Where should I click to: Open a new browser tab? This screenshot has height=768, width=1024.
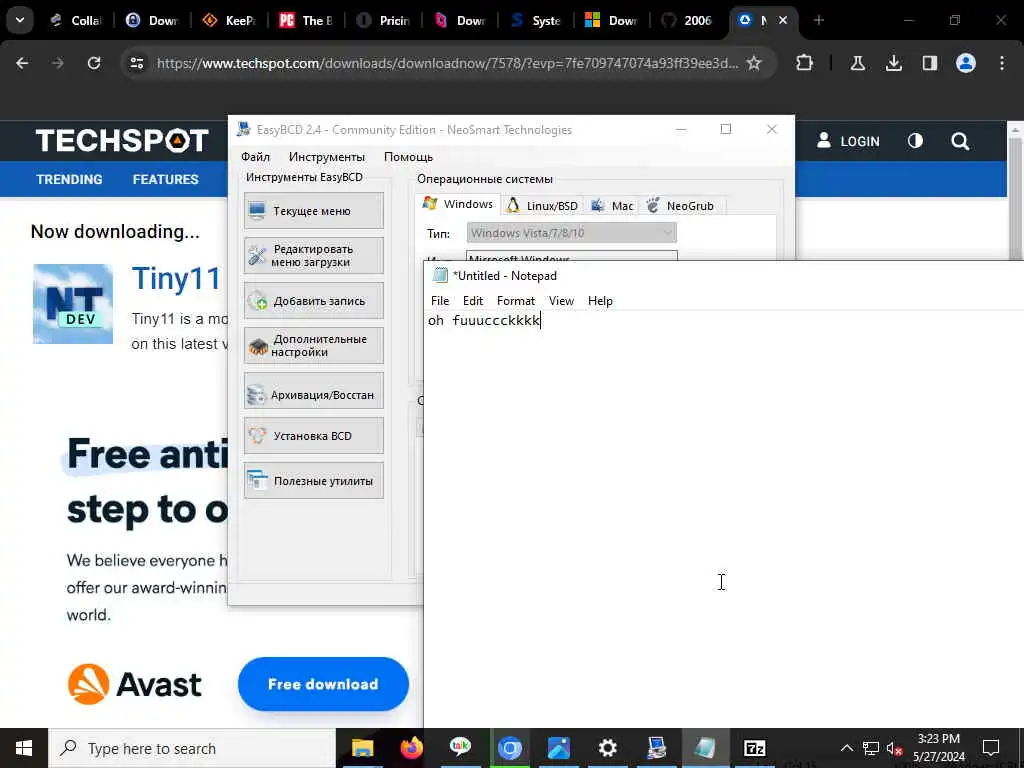point(819,20)
